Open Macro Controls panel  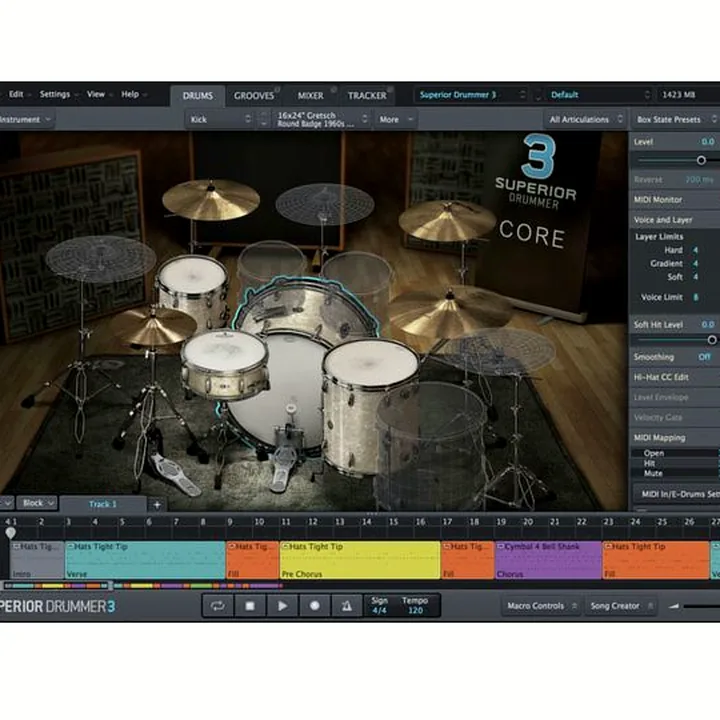541,606
